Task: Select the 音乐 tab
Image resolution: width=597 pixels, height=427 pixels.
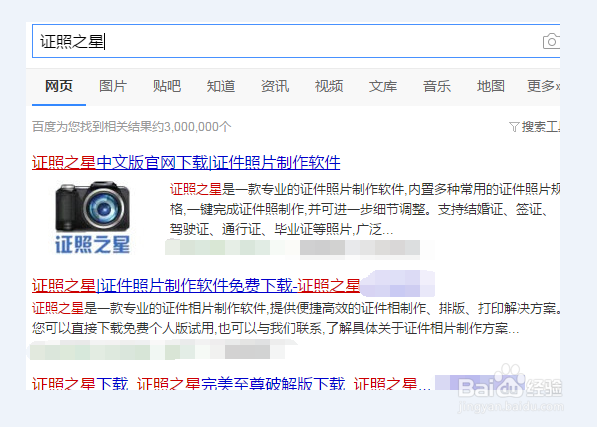Action: [x=437, y=86]
